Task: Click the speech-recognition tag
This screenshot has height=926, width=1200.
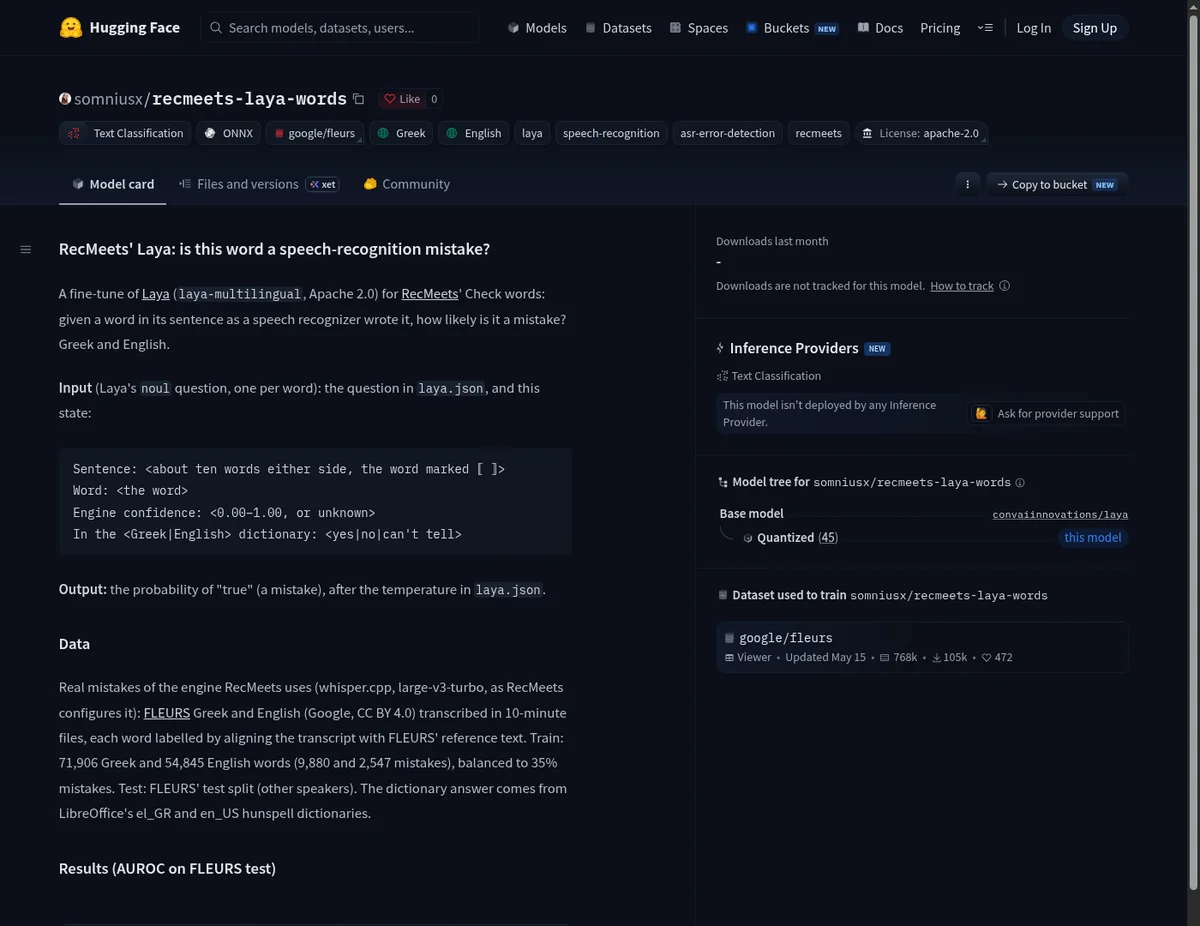Action: click(x=611, y=133)
